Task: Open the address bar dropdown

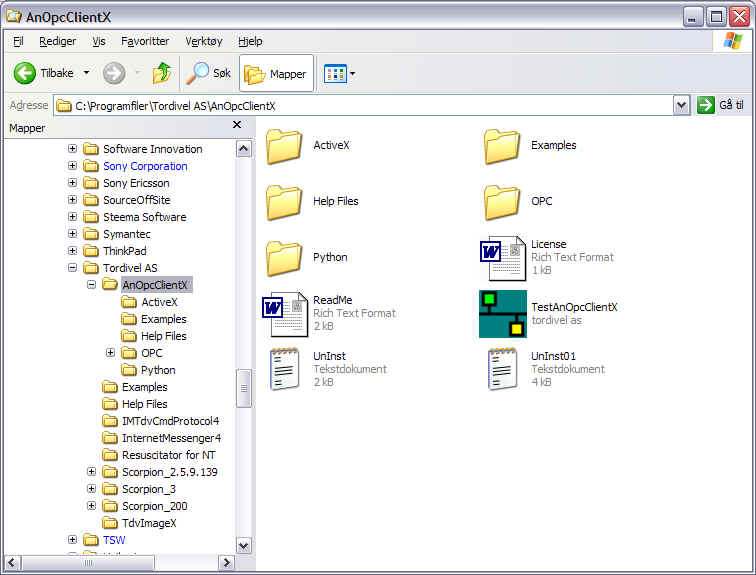Action: (681, 105)
